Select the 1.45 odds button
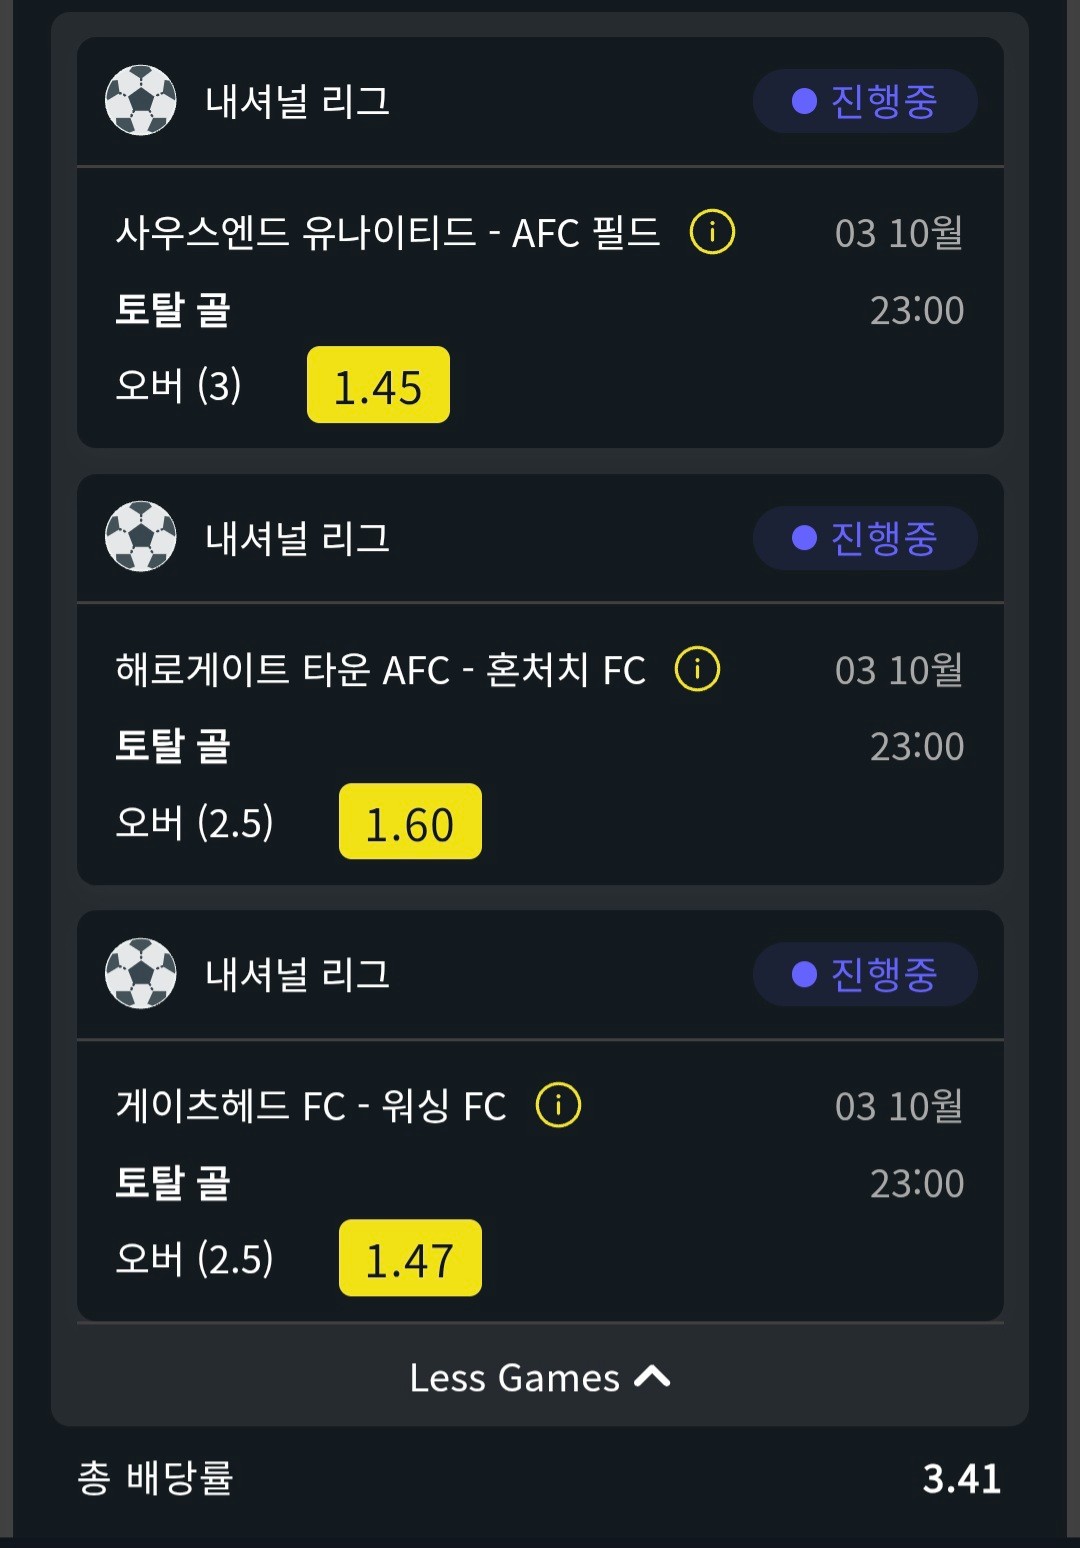 coord(378,385)
